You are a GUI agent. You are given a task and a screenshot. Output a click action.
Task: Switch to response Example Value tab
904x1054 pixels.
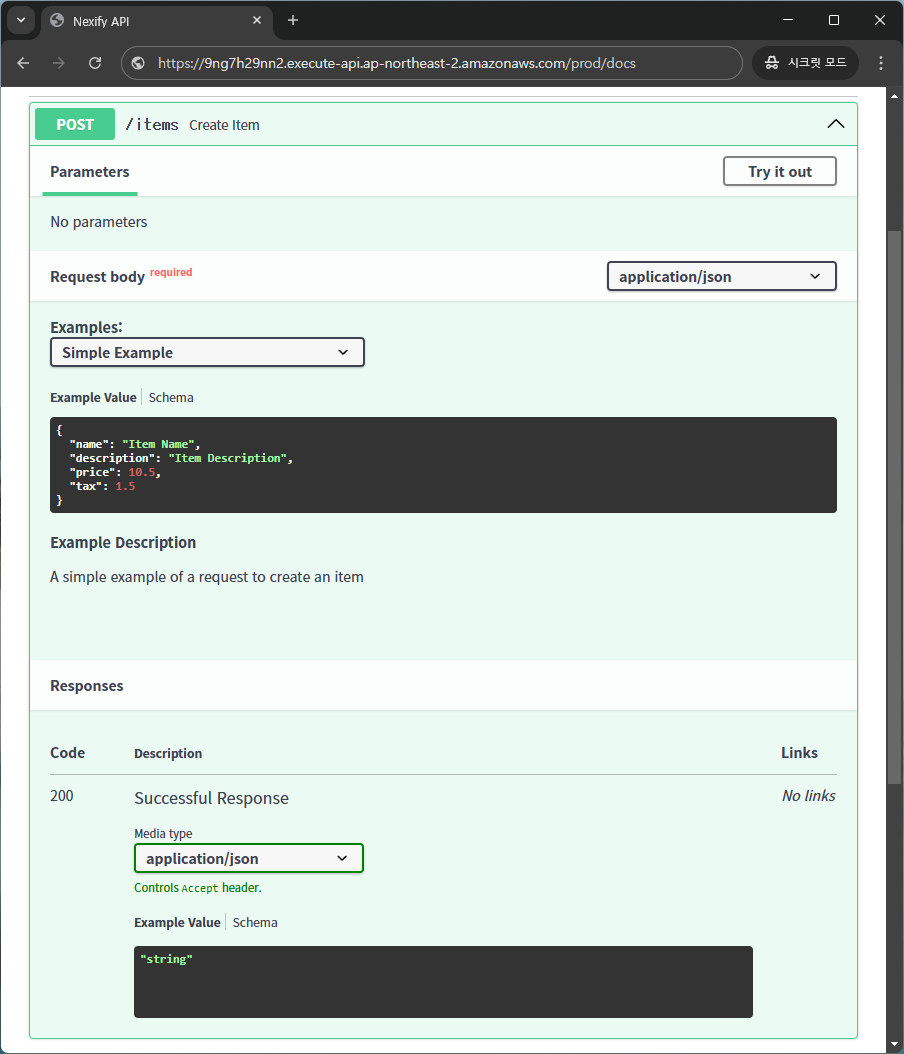[177, 922]
